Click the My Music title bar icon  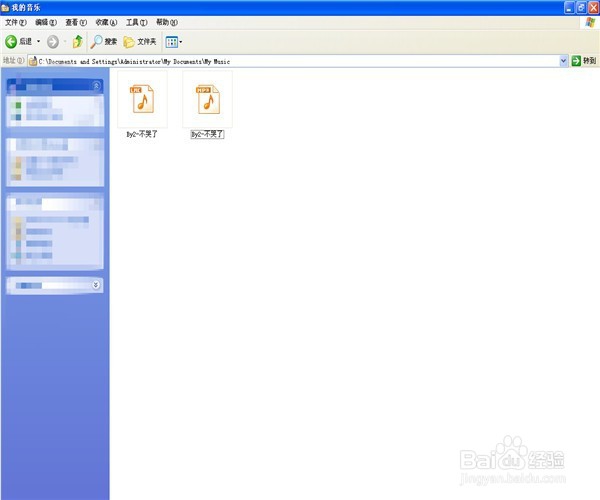pyautogui.click(x=5, y=8)
